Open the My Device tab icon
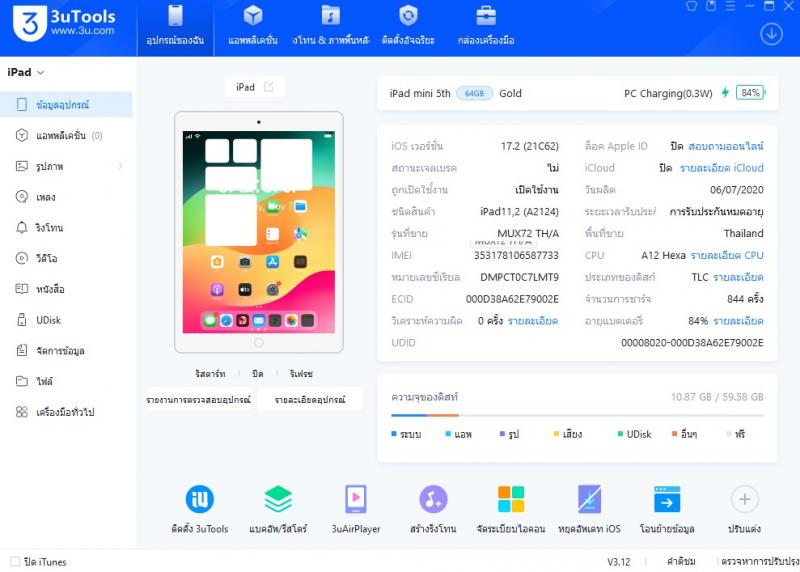Screen dimensions: 800x572 [175, 16]
